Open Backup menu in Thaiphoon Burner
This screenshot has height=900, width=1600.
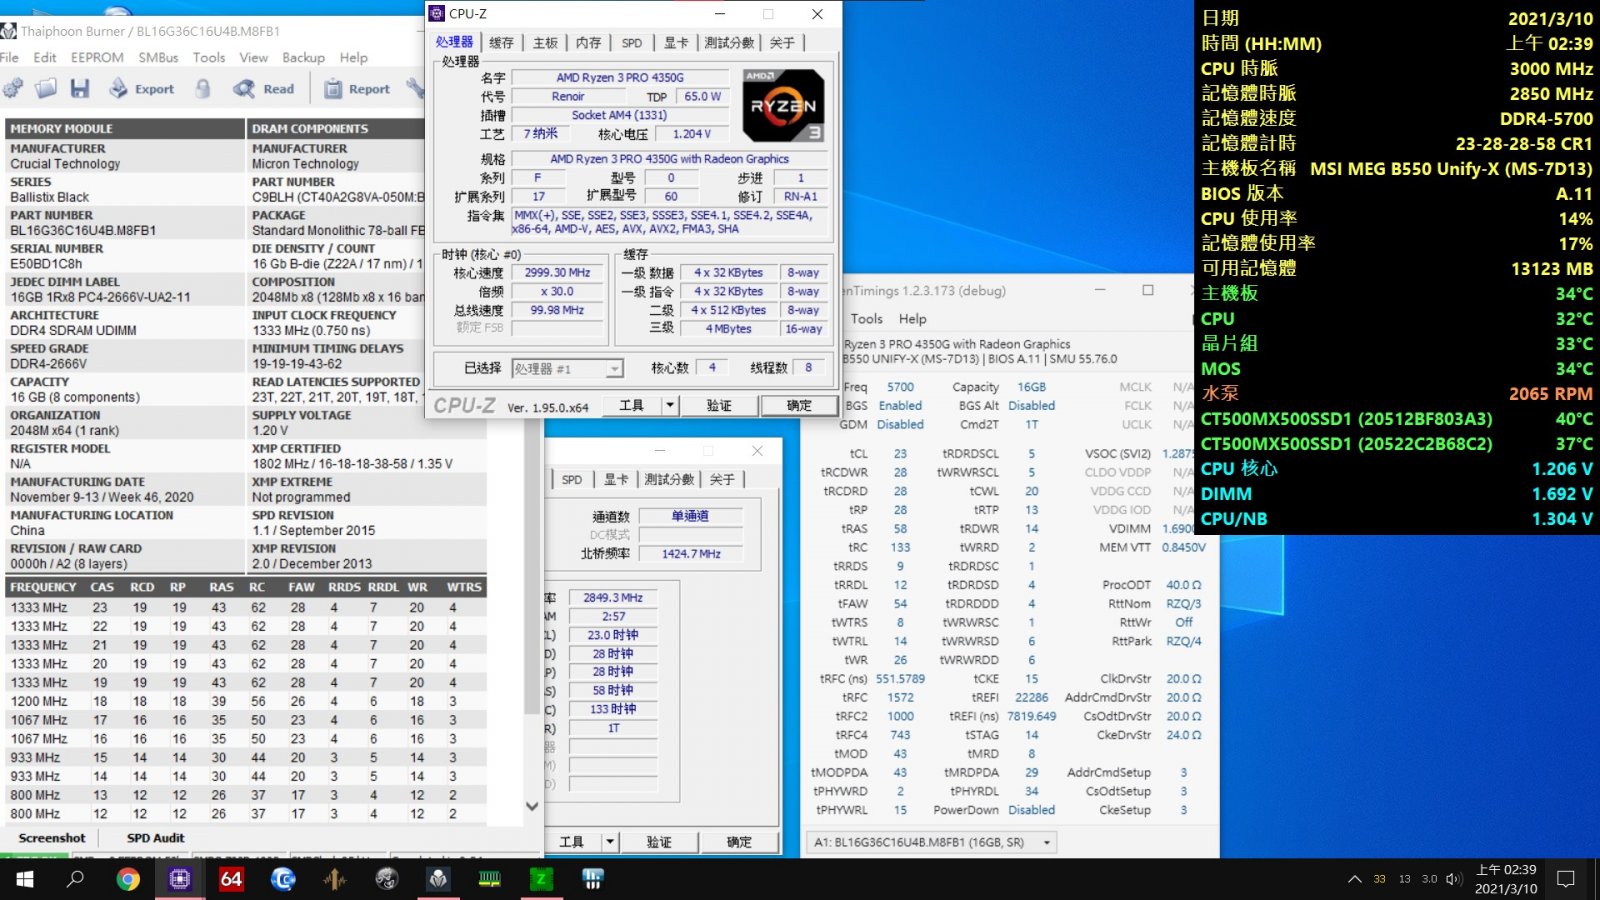click(x=303, y=57)
